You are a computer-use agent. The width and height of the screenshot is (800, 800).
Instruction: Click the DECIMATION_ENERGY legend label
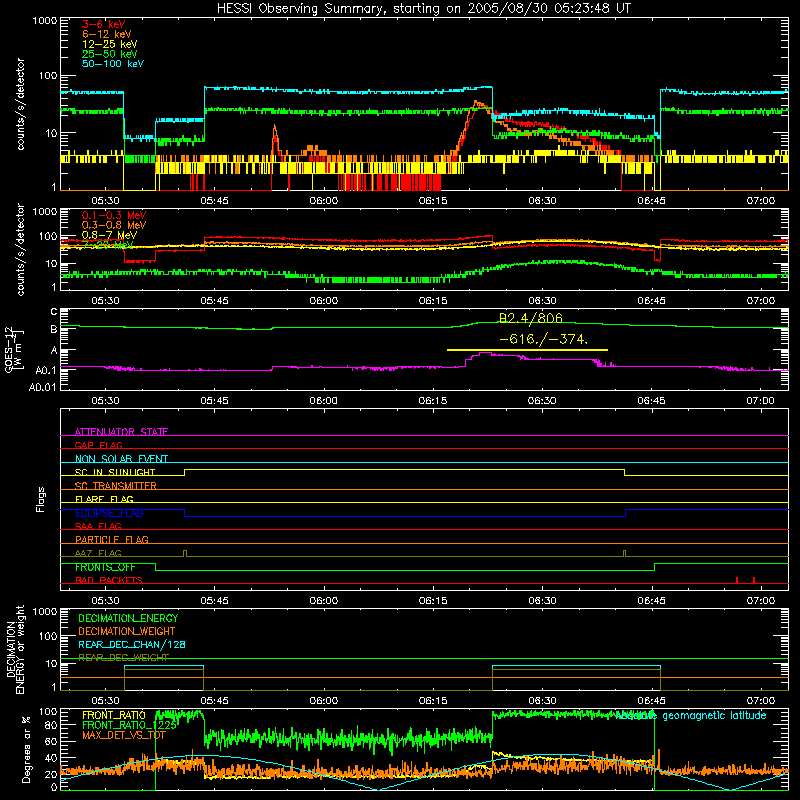(x=128, y=618)
